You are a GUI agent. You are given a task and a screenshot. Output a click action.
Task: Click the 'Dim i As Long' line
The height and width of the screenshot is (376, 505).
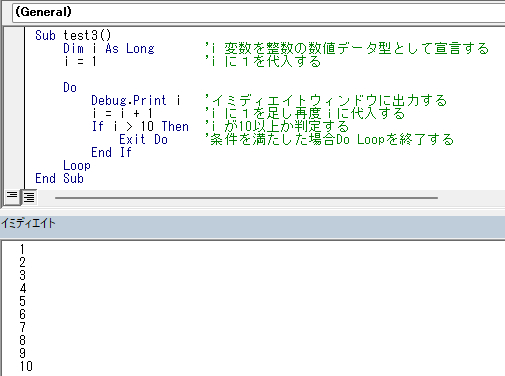click(109, 48)
